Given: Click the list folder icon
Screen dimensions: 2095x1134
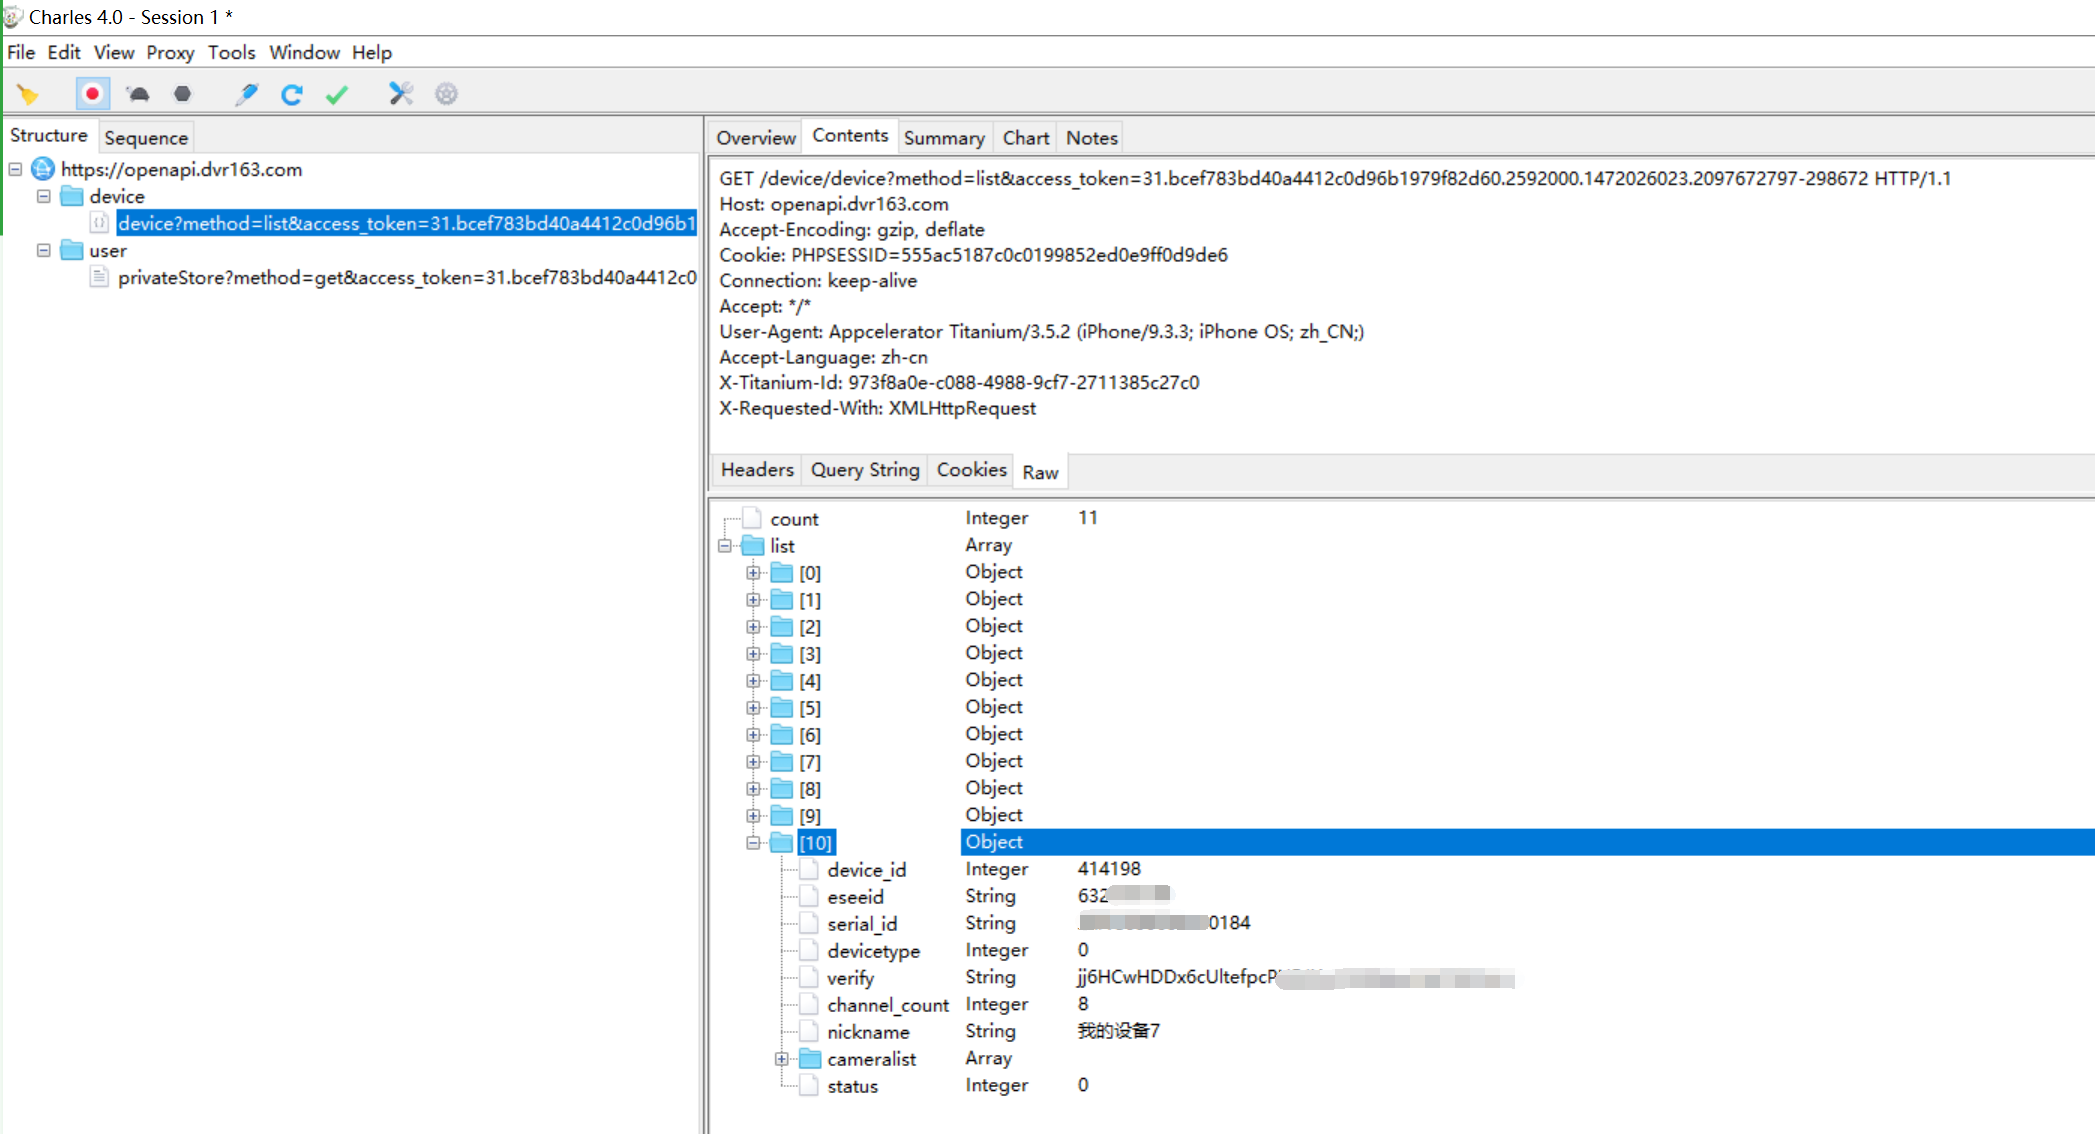Looking at the screenshot, I should [x=753, y=545].
